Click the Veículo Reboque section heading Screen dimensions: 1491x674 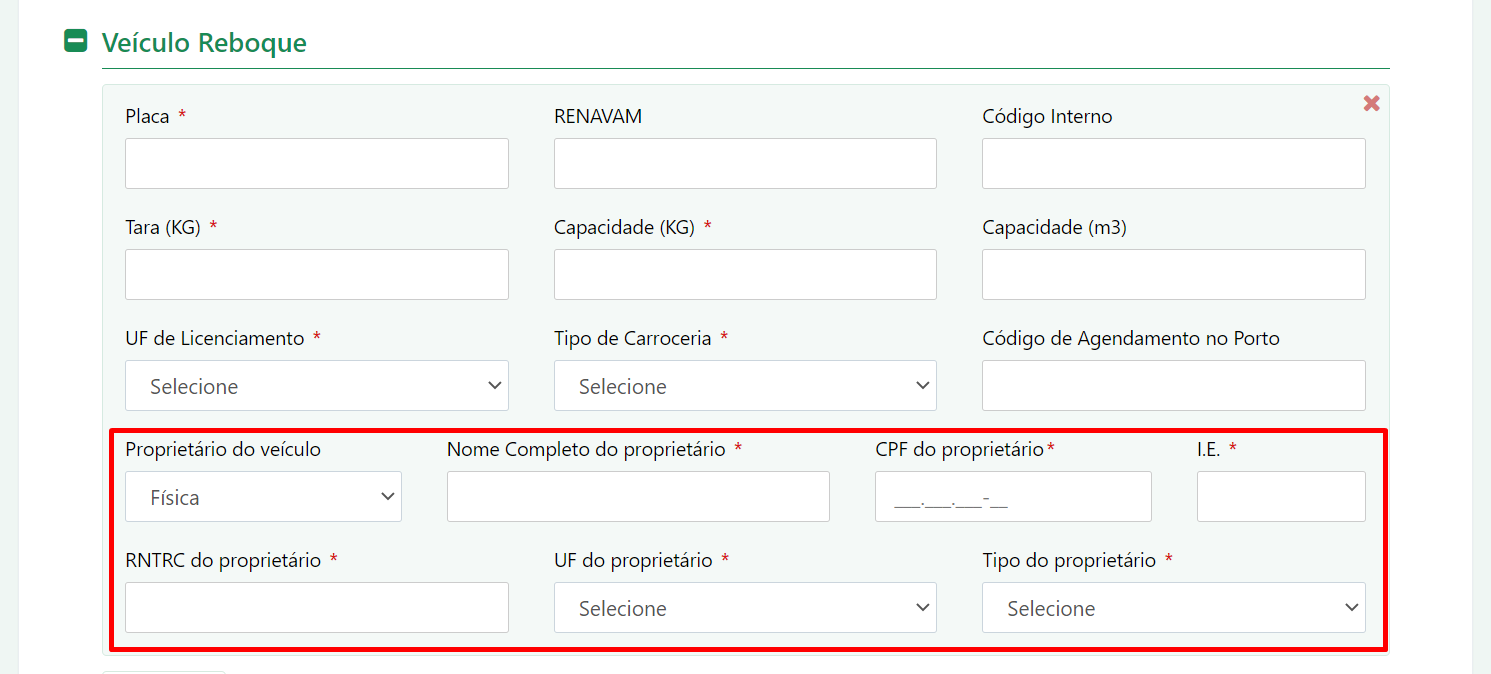[204, 43]
